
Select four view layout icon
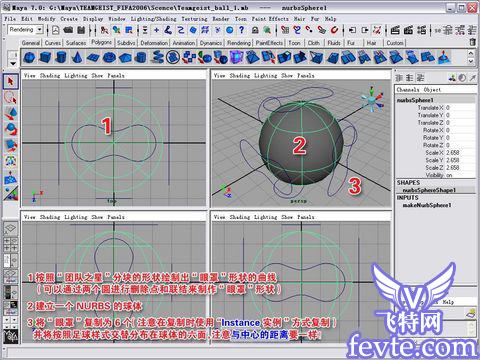pyautogui.click(x=11, y=244)
